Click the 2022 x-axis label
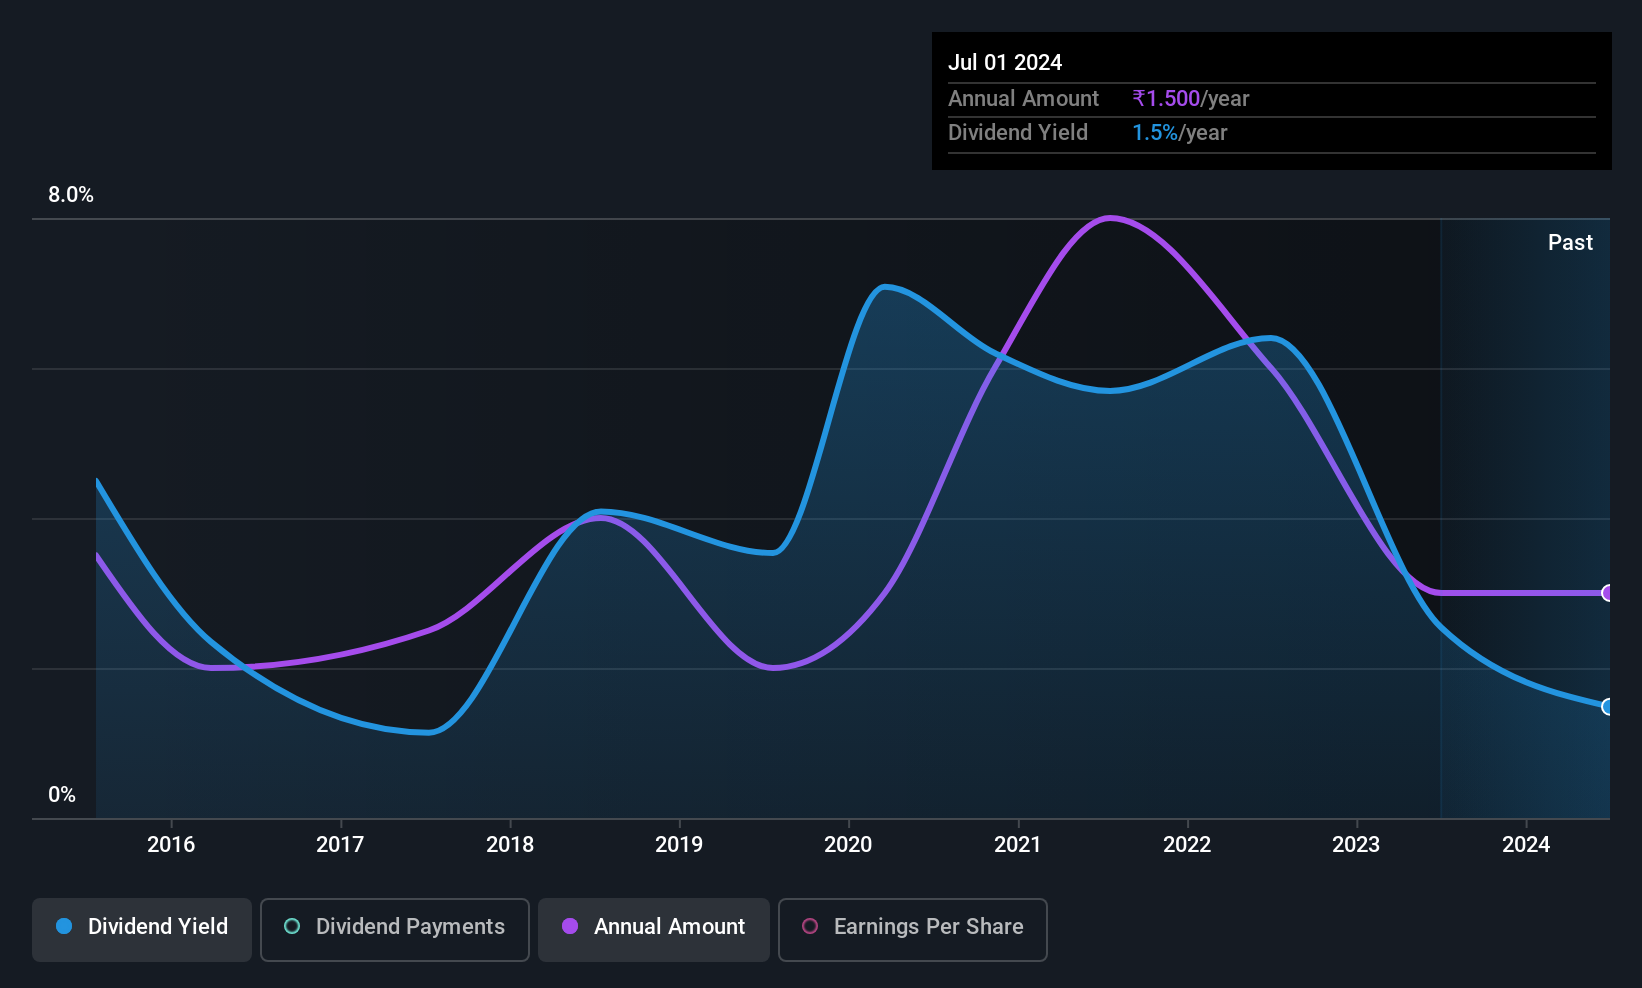 [1187, 844]
